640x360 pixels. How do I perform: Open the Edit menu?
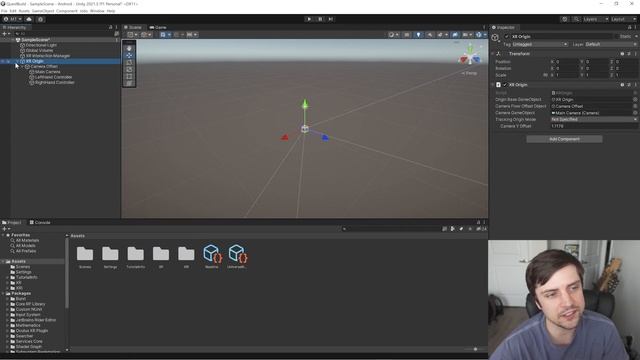(x=13, y=11)
